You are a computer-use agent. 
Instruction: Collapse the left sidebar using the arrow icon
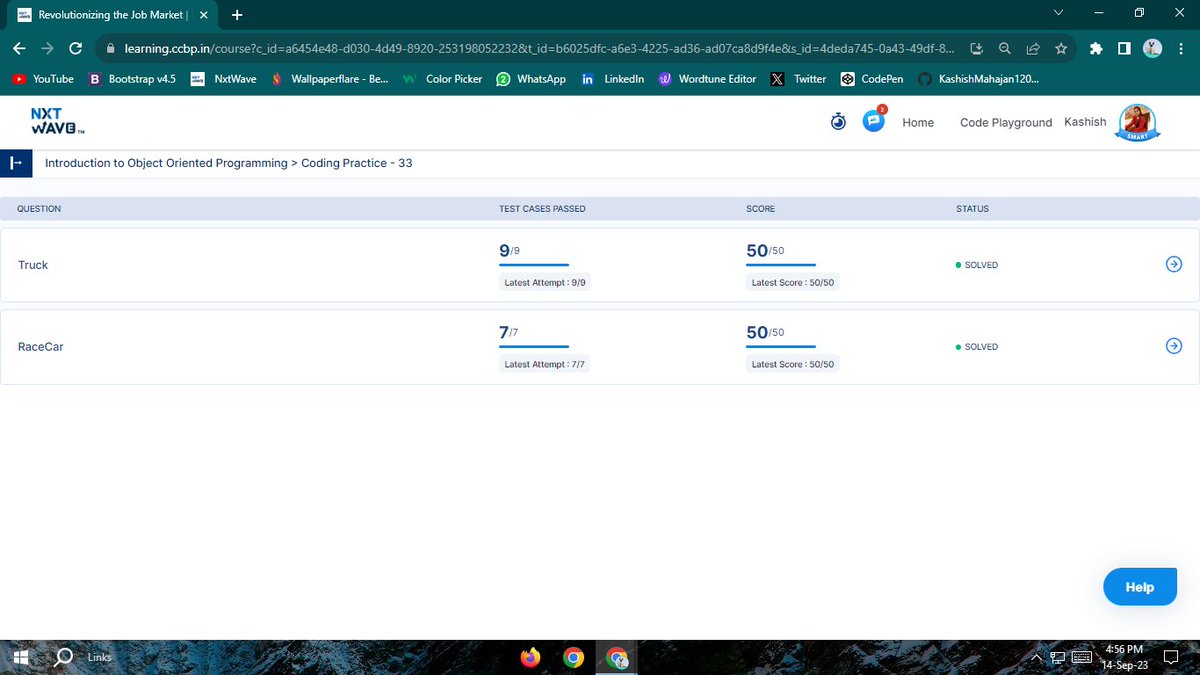[14, 163]
